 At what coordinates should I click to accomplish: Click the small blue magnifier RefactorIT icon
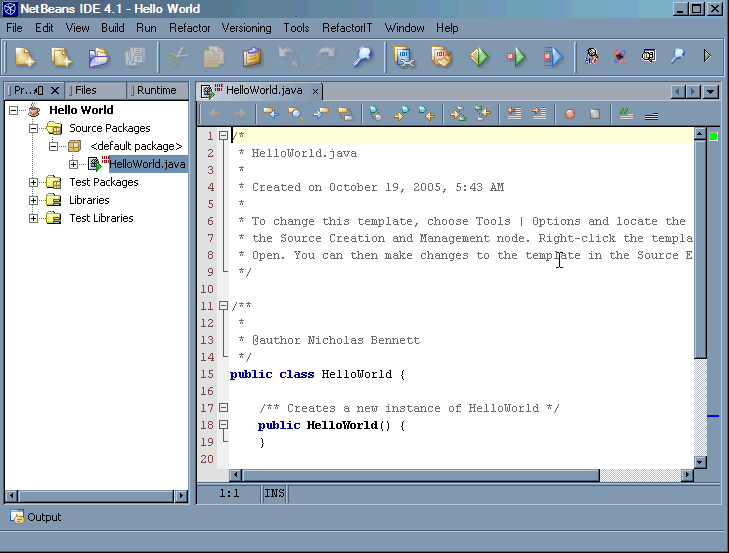677,56
